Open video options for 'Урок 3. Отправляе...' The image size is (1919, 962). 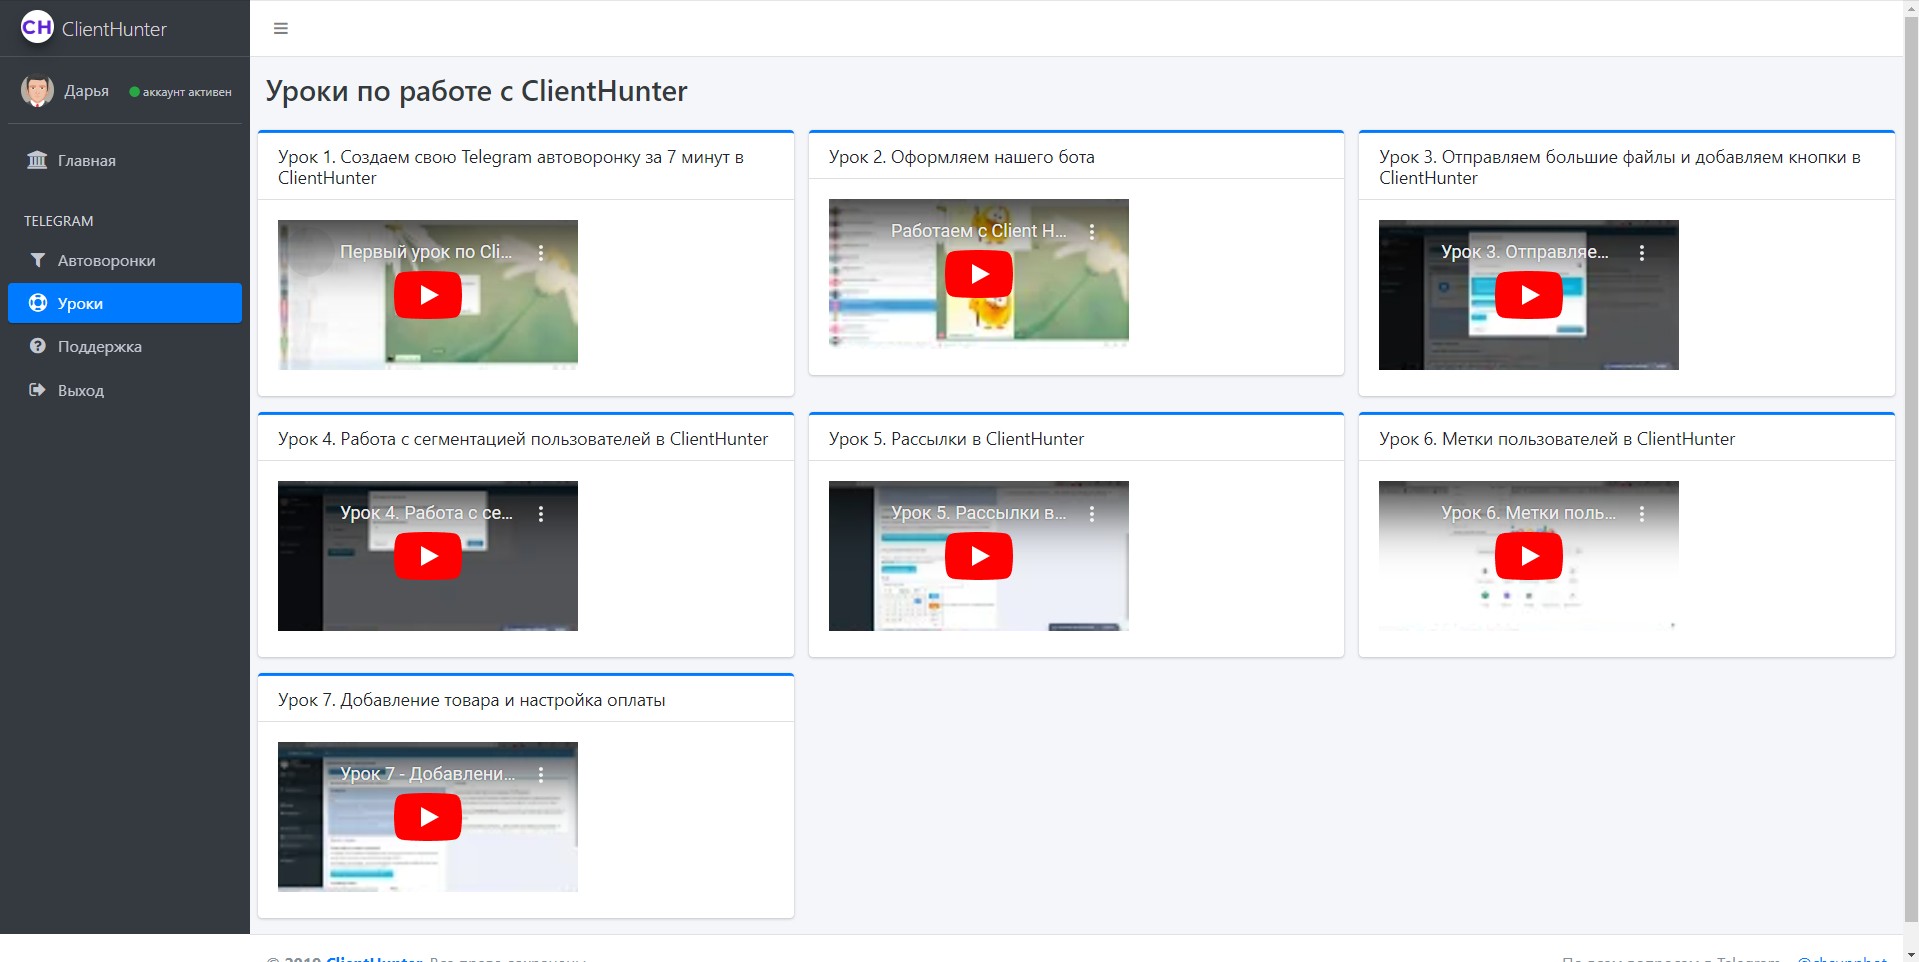(x=1642, y=253)
